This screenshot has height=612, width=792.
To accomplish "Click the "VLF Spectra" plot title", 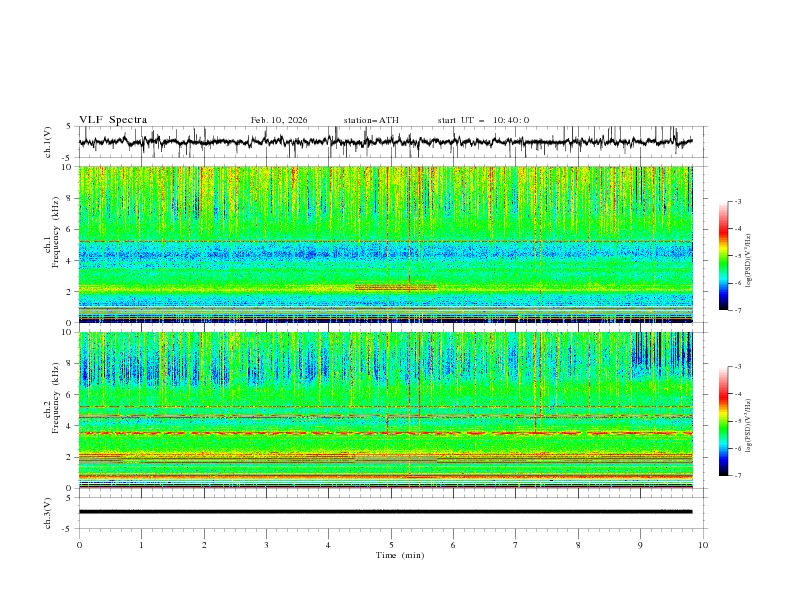I will pos(113,120).
